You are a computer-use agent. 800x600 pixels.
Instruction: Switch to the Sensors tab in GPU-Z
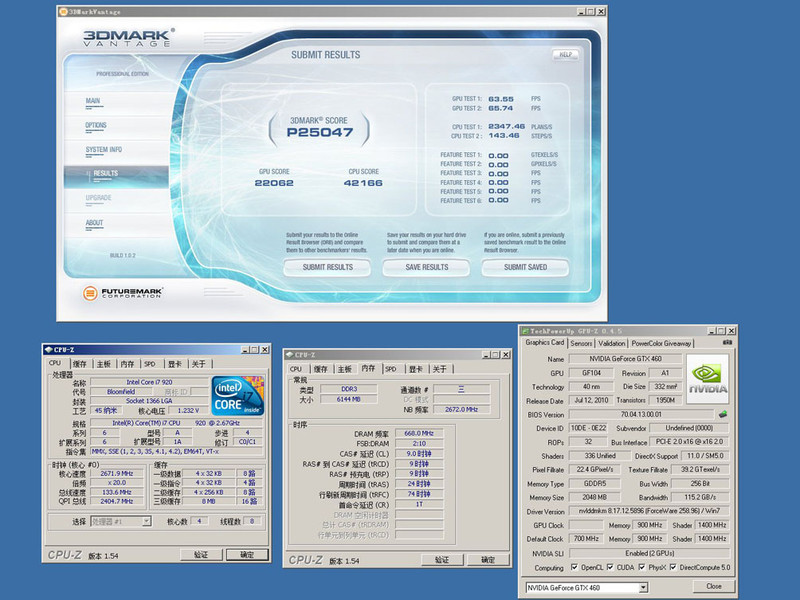coord(581,343)
